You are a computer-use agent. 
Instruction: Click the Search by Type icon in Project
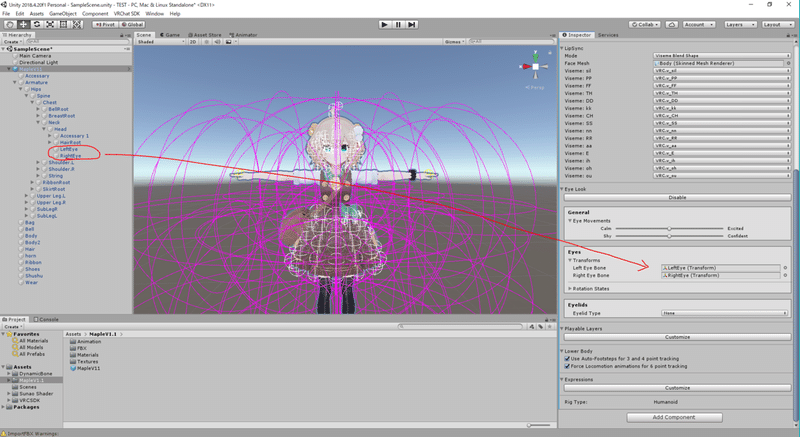tap(532, 326)
